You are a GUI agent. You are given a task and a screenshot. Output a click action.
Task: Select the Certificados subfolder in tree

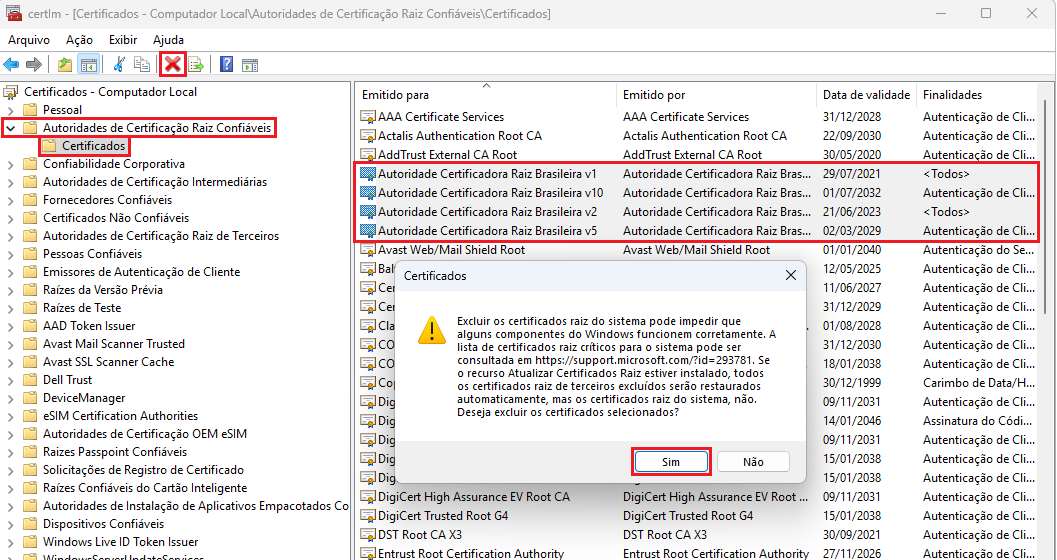tap(94, 146)
